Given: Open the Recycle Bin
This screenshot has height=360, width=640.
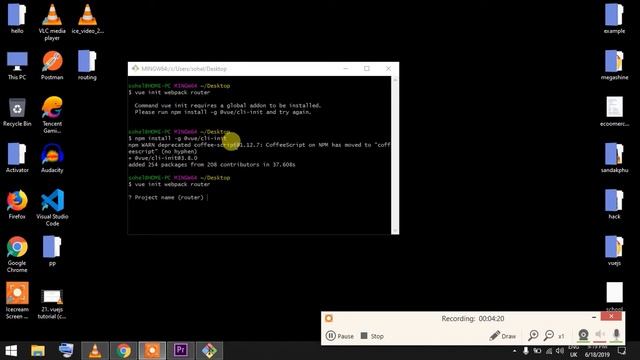Looking at the screenshot, I should click(17, 112).
